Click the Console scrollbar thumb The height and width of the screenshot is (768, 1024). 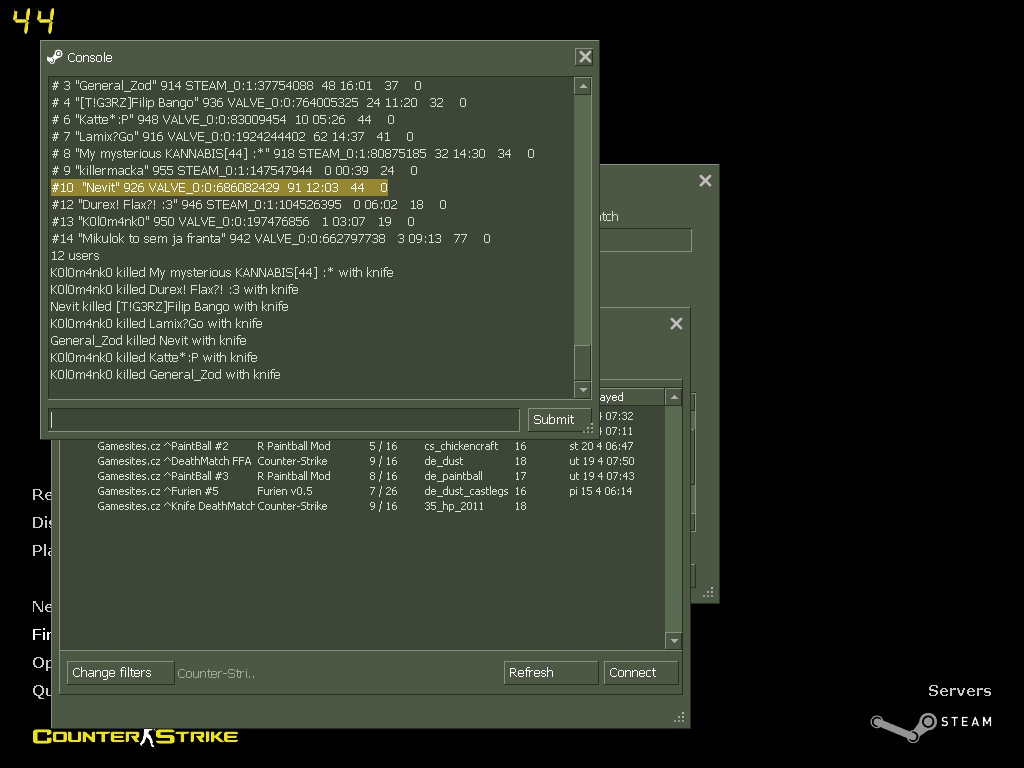pyautogui.click(x=583, y=362)
